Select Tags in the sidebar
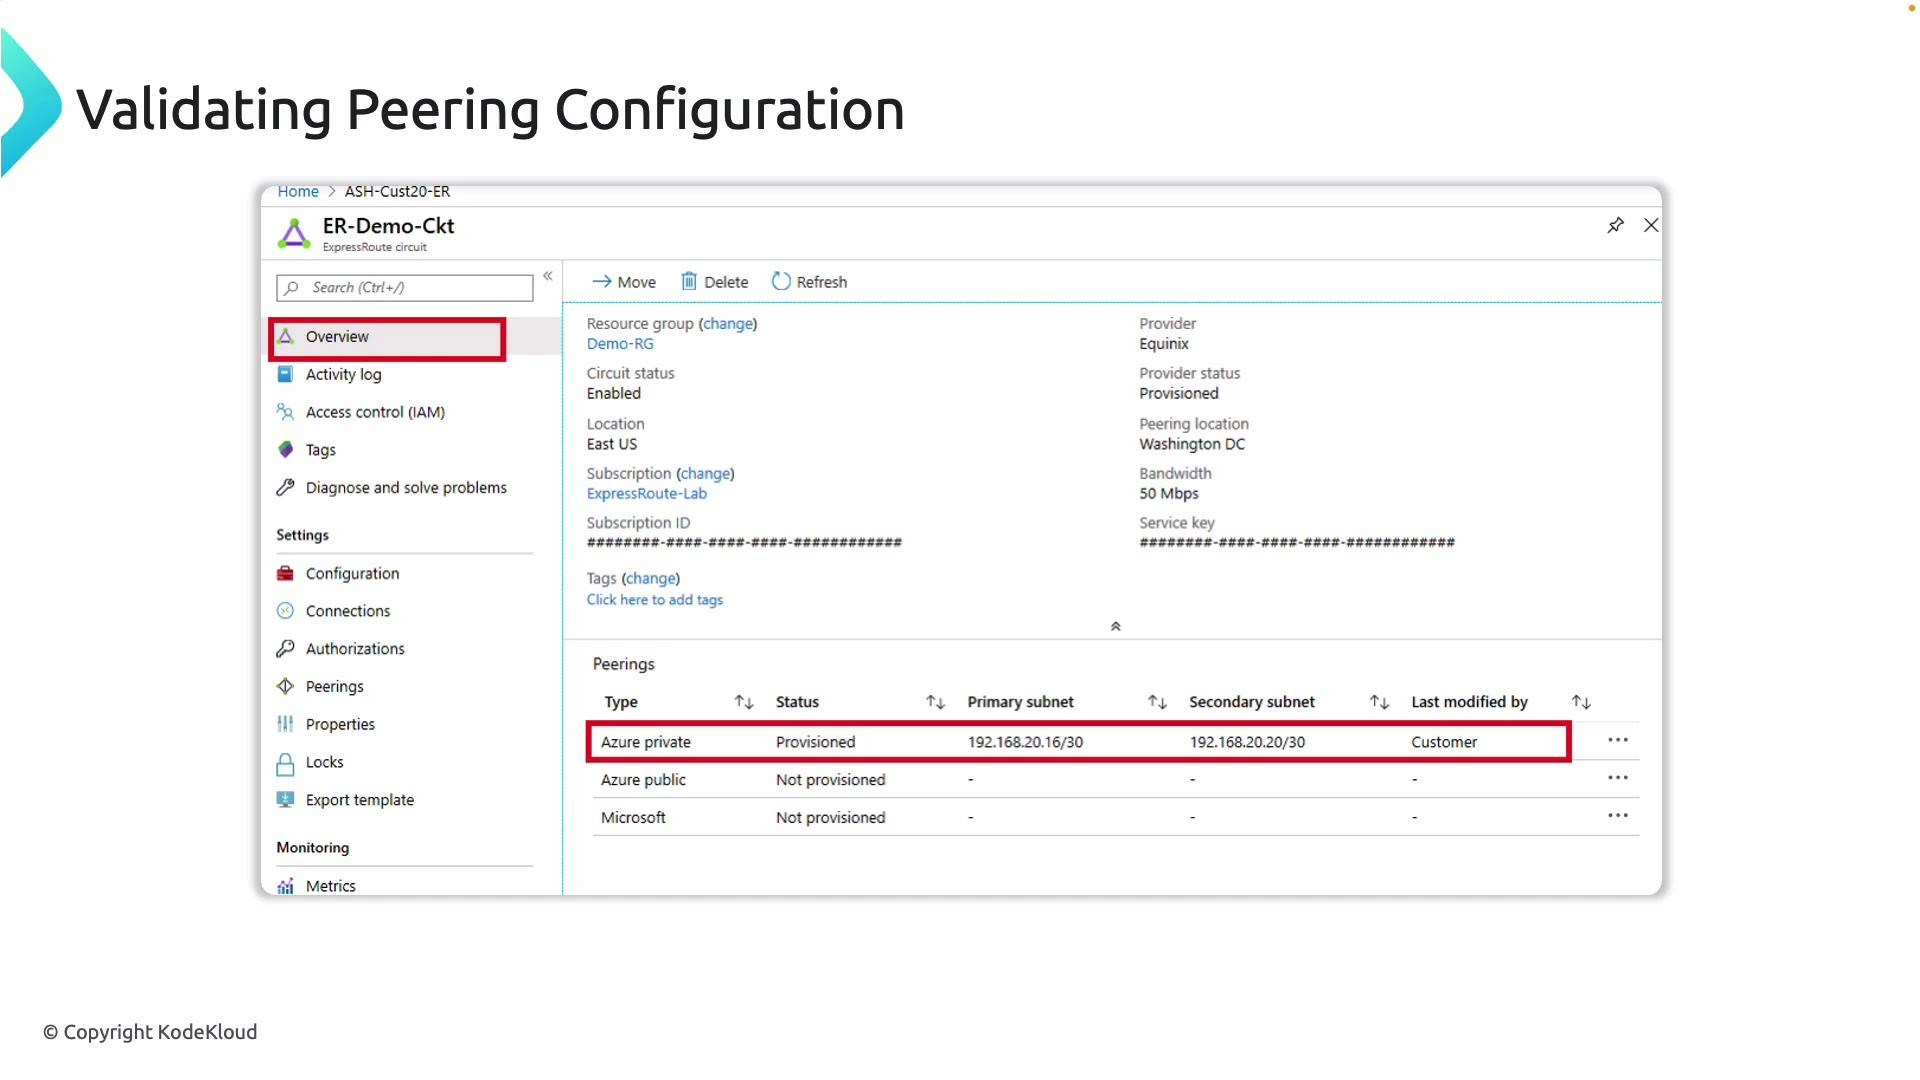The image size is (1920, 1080). coord(320,449)
